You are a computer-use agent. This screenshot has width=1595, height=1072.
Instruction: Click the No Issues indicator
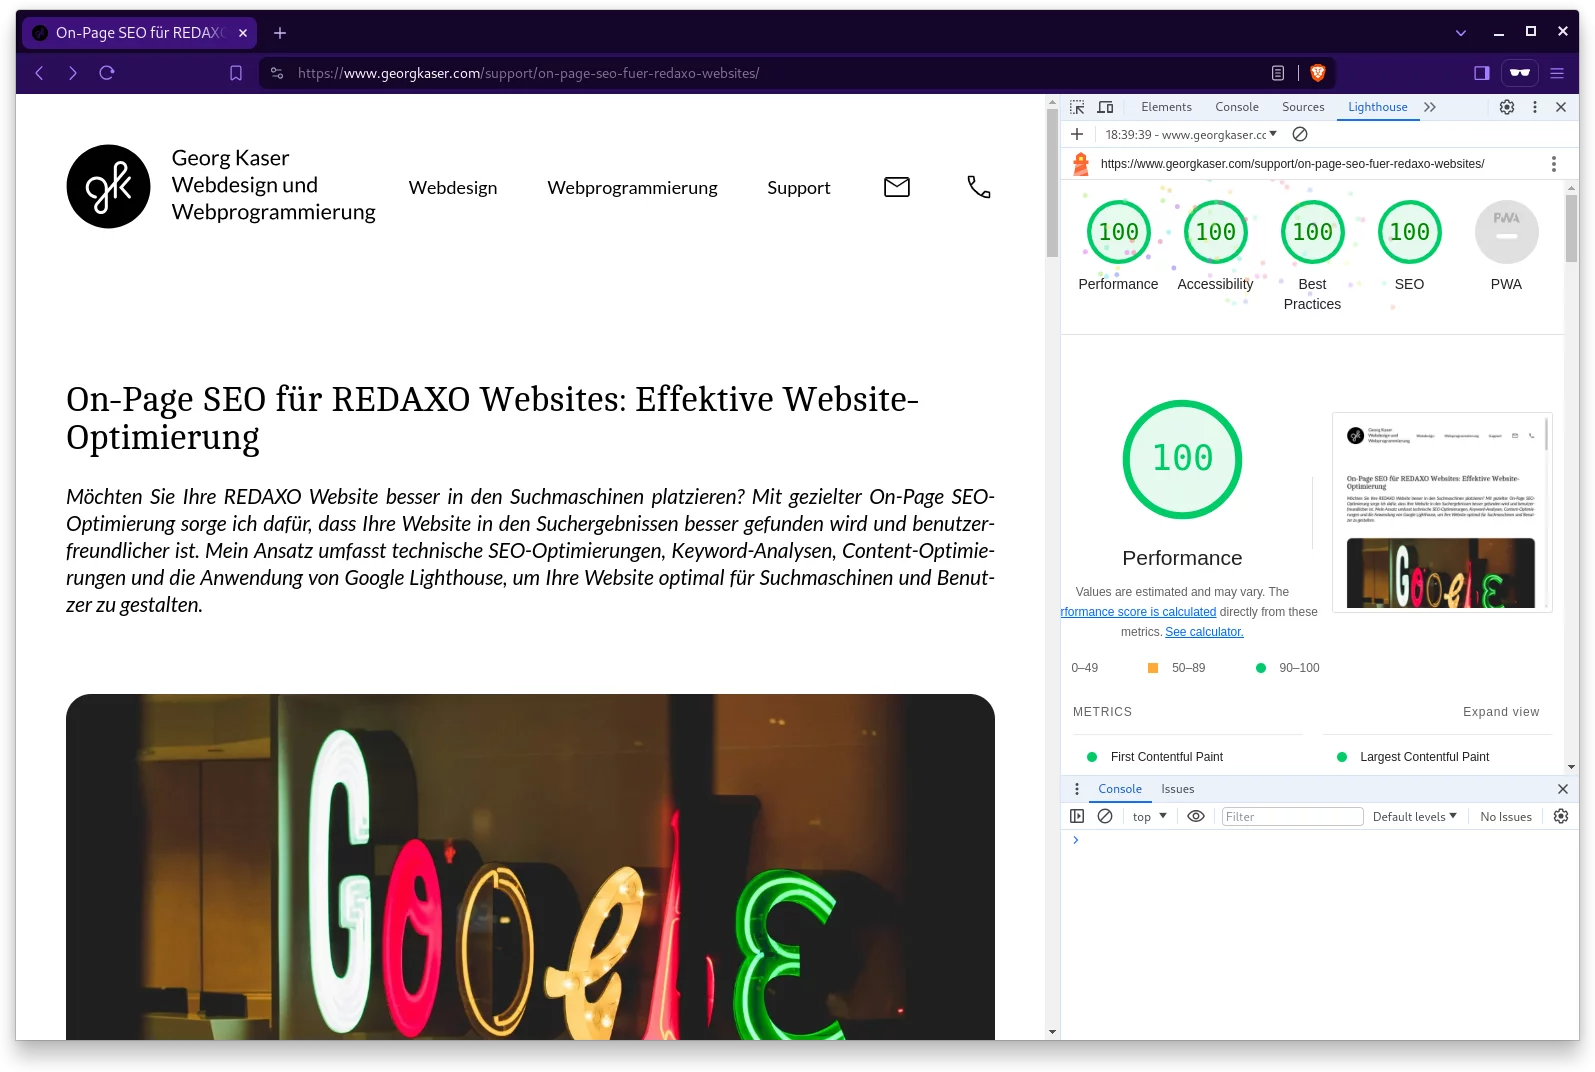(1506, 816)
